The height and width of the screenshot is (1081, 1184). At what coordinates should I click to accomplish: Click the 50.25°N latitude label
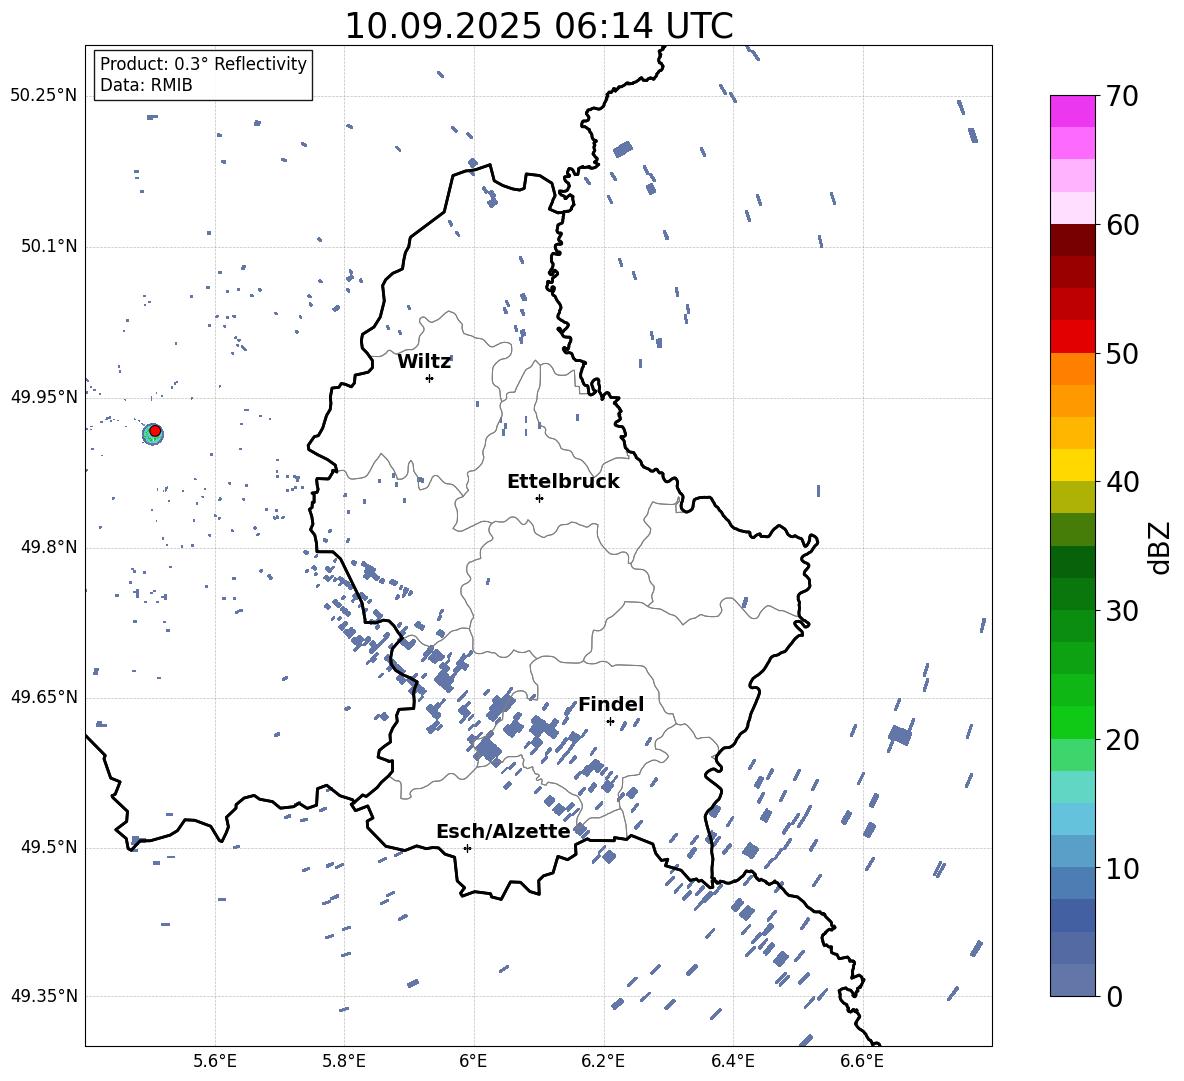(x=44, y=96)
